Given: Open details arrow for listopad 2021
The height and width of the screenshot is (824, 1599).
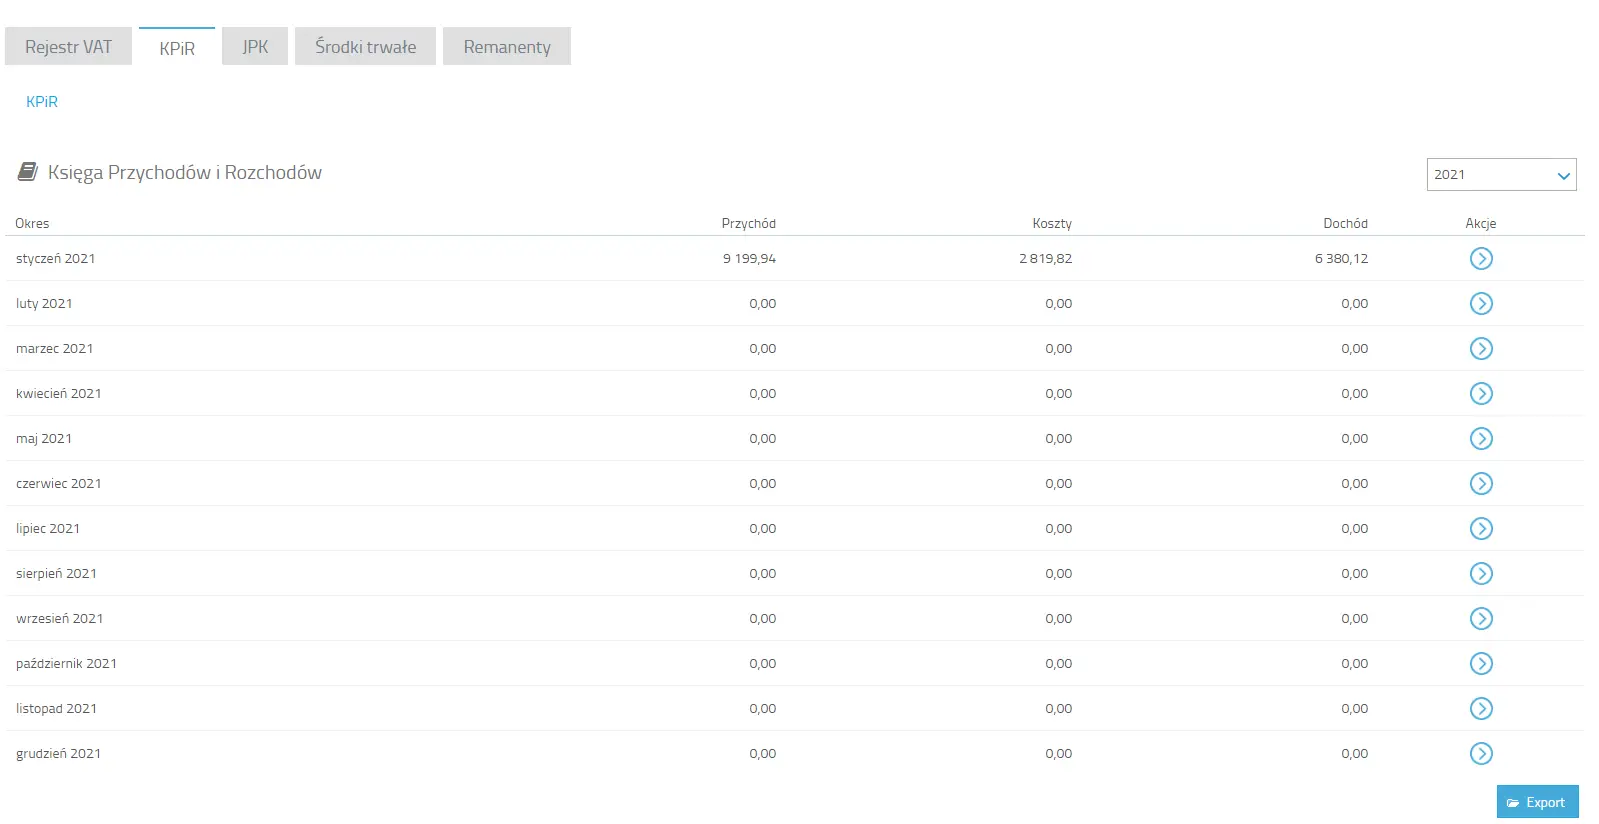Looking at the screenshot, I should pyautogui.click(x=1481, y=709).
